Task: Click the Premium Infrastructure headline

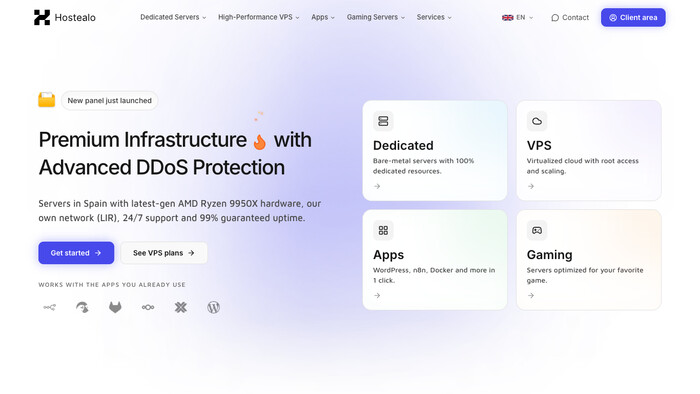Action: 175,153
